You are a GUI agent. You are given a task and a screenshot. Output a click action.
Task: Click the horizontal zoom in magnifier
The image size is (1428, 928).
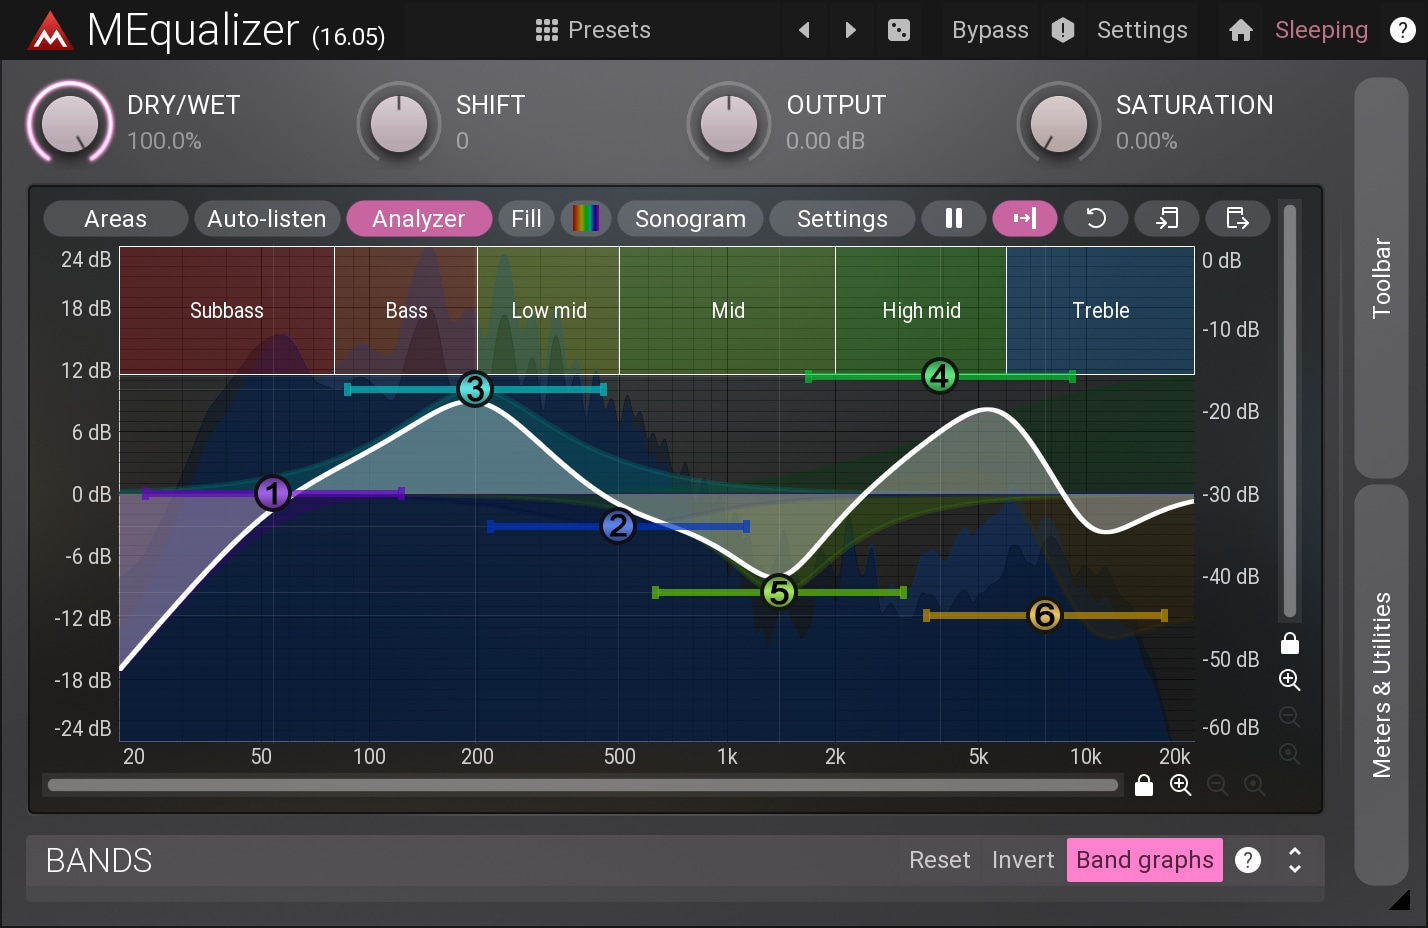click(x=1181, y=785)
